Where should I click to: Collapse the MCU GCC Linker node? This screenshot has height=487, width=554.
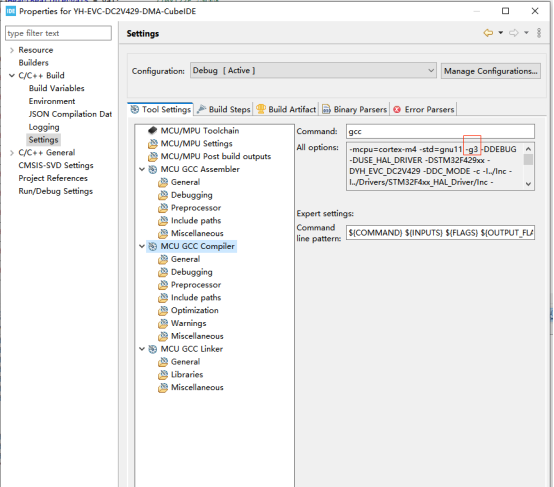tap(142, 349)
